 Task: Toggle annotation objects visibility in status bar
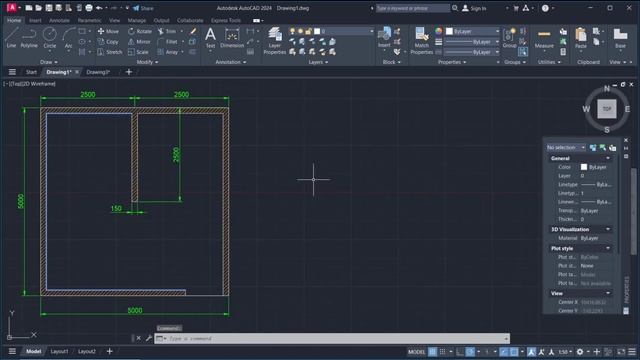(531, 352)
